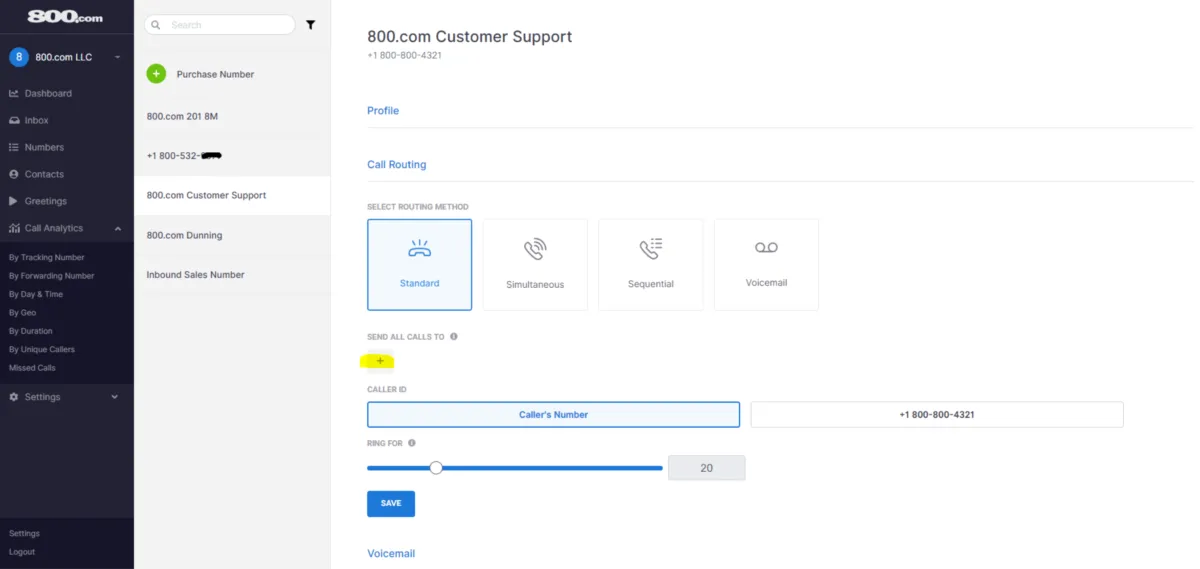Collapse the Call Routing section

coord(396,165)
